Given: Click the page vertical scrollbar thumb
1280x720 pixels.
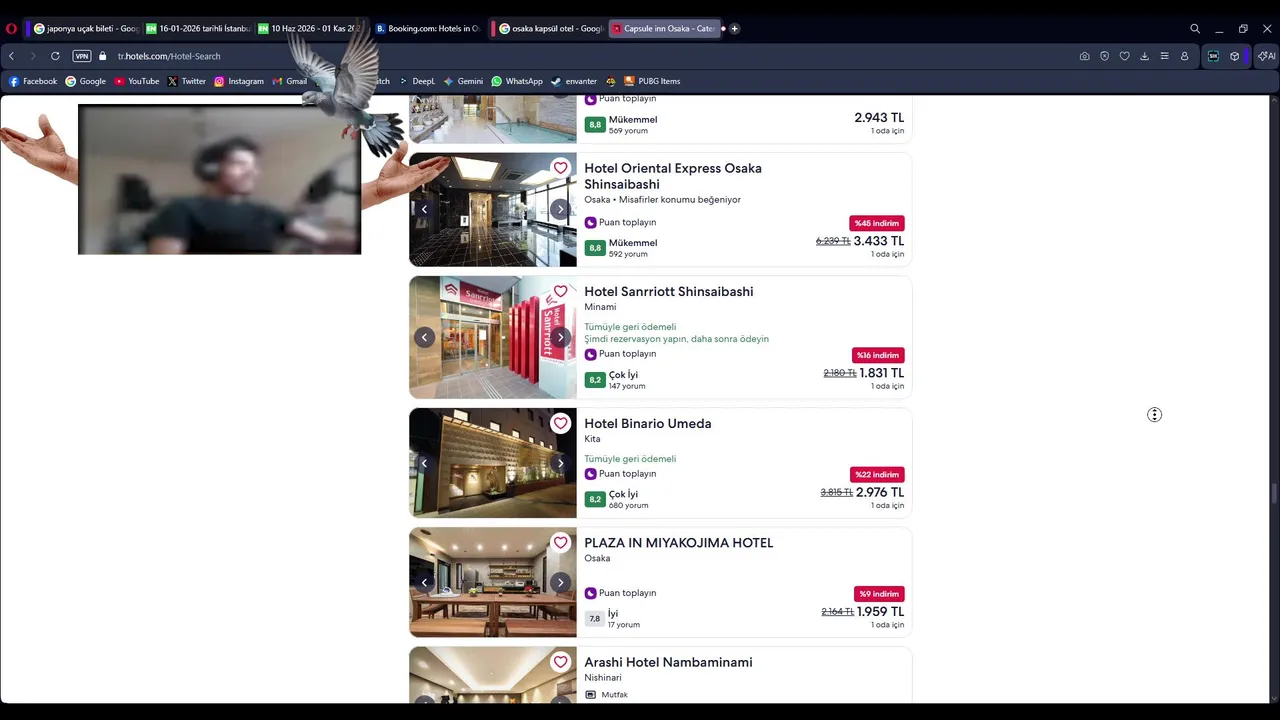Looking at the screenshot, I should pyautogui.click(x=1274, y=495).
